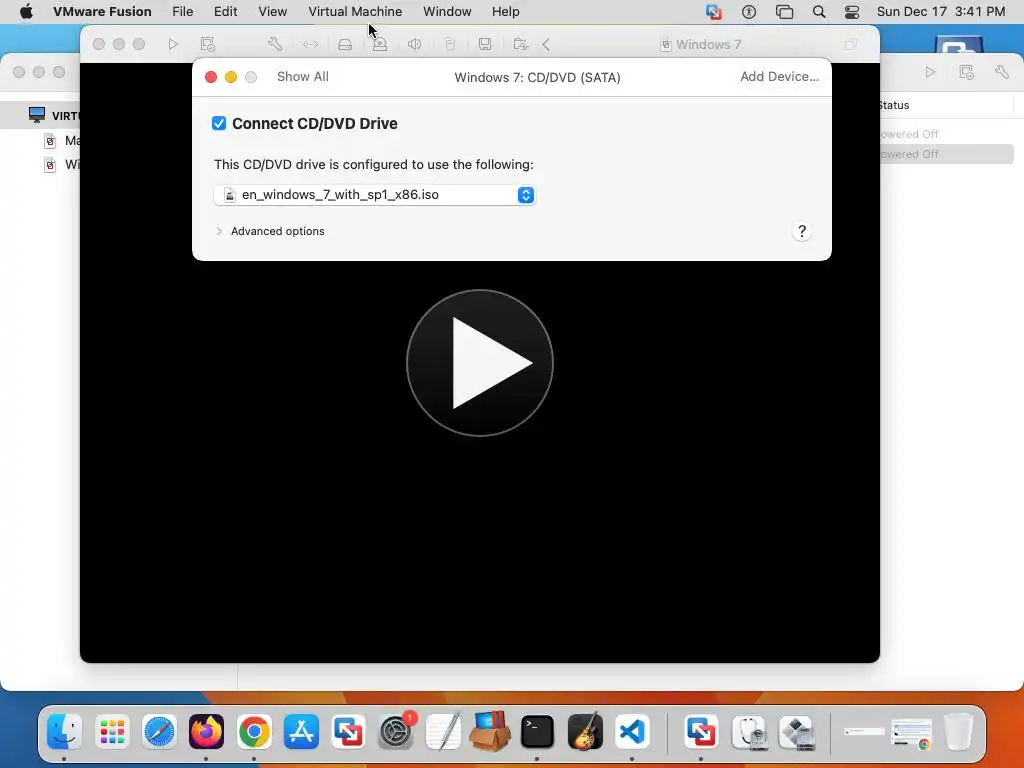The image size is (1024, 768).
Task: Open Terminal from the dock
Action: coord(537,731)
